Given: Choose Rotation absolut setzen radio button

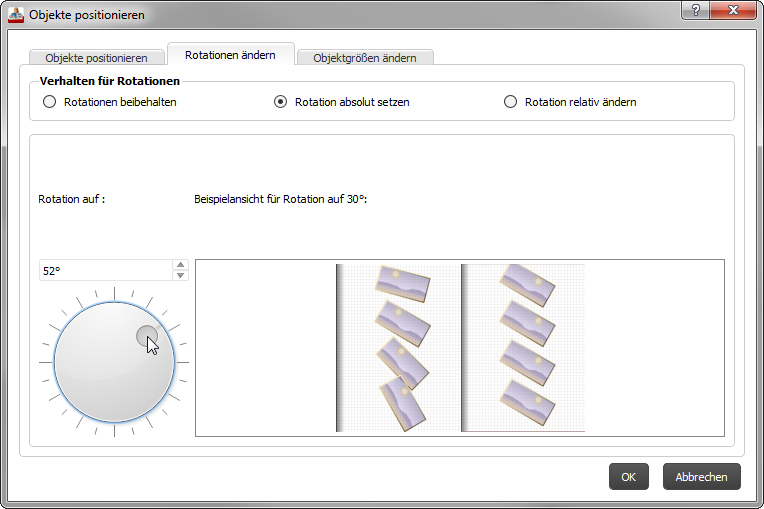Looking at the screenshot, I should click(281, 102).
